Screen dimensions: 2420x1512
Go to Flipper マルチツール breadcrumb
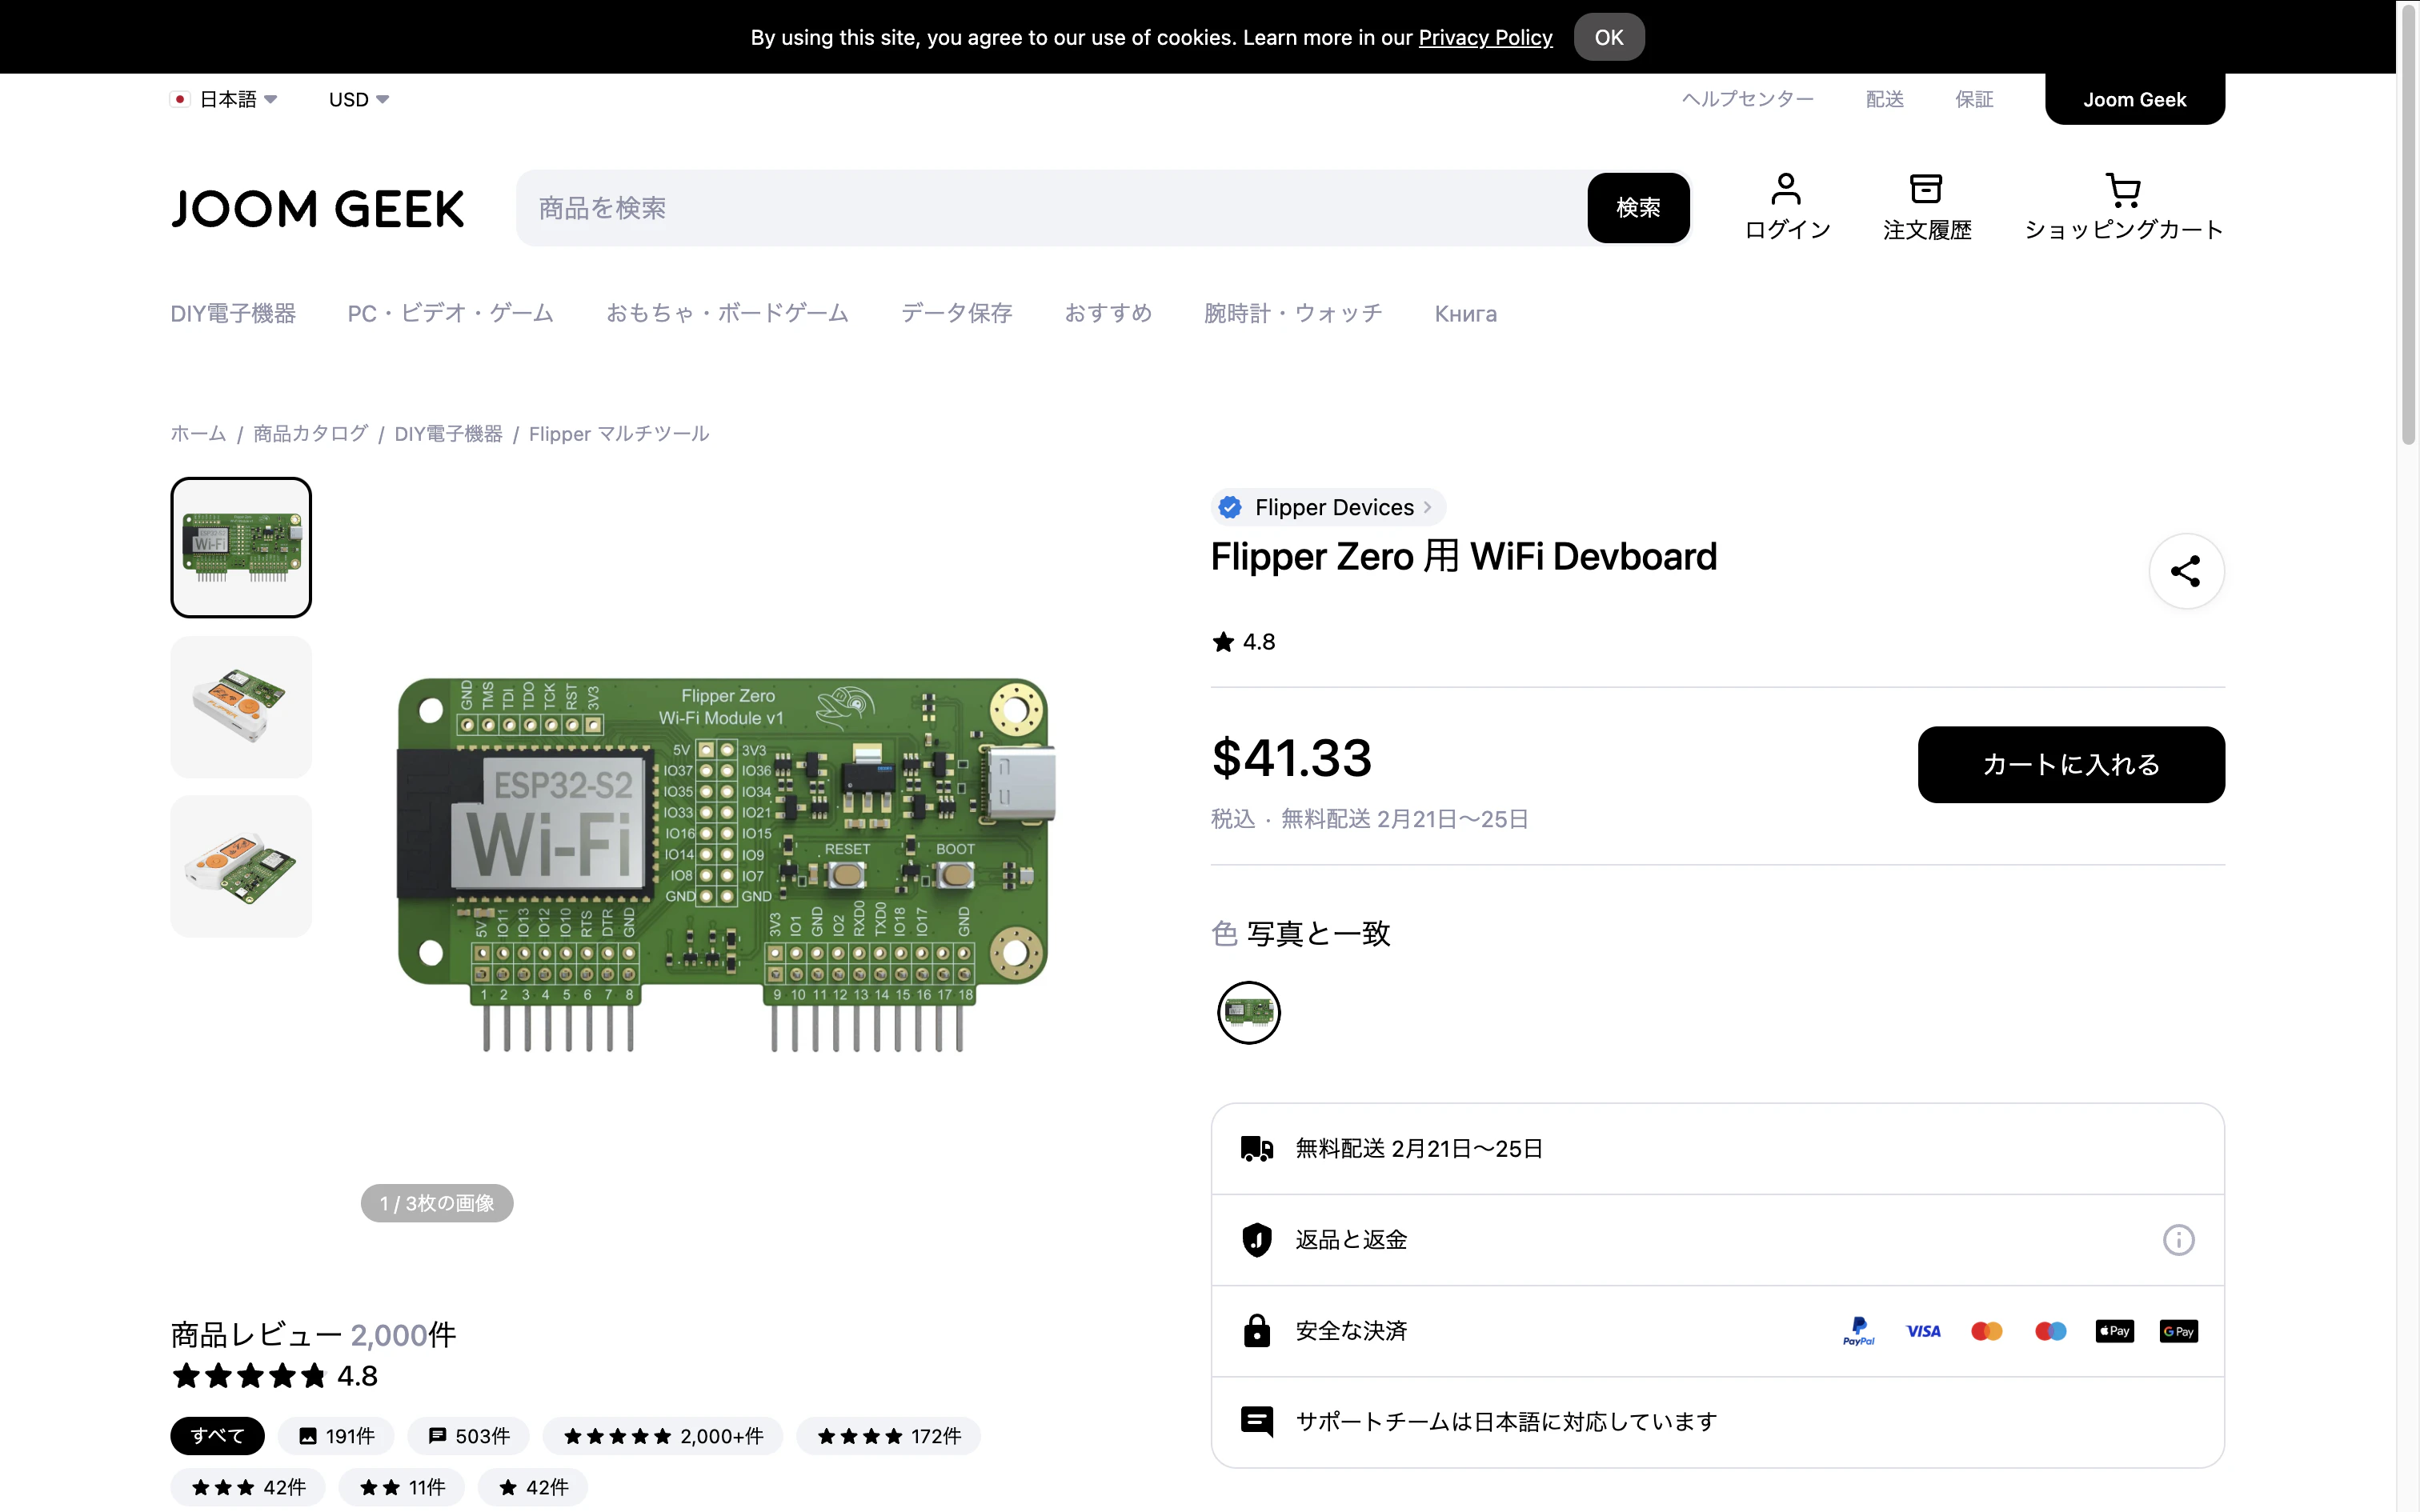[619, 434]
